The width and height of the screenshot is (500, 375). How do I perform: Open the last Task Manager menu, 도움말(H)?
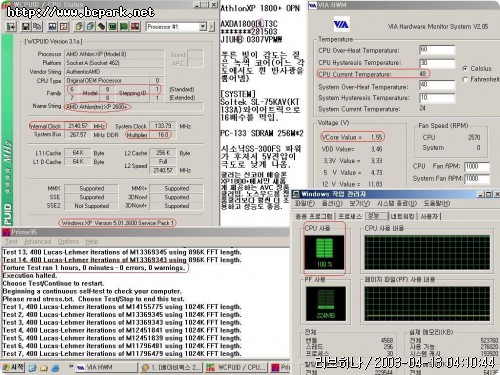[437, 203]
